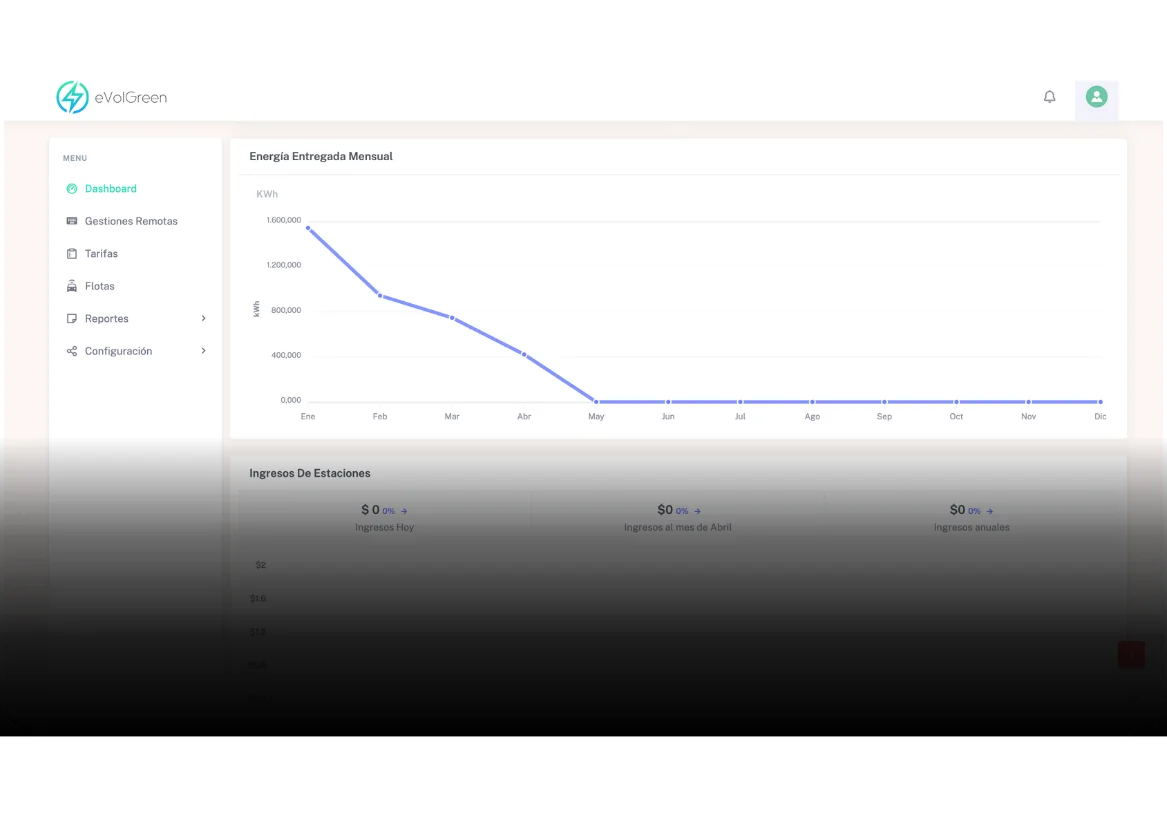Click the Gestiones Remotas icon
The image size is (1167, 817).
[x=71, y=221]
